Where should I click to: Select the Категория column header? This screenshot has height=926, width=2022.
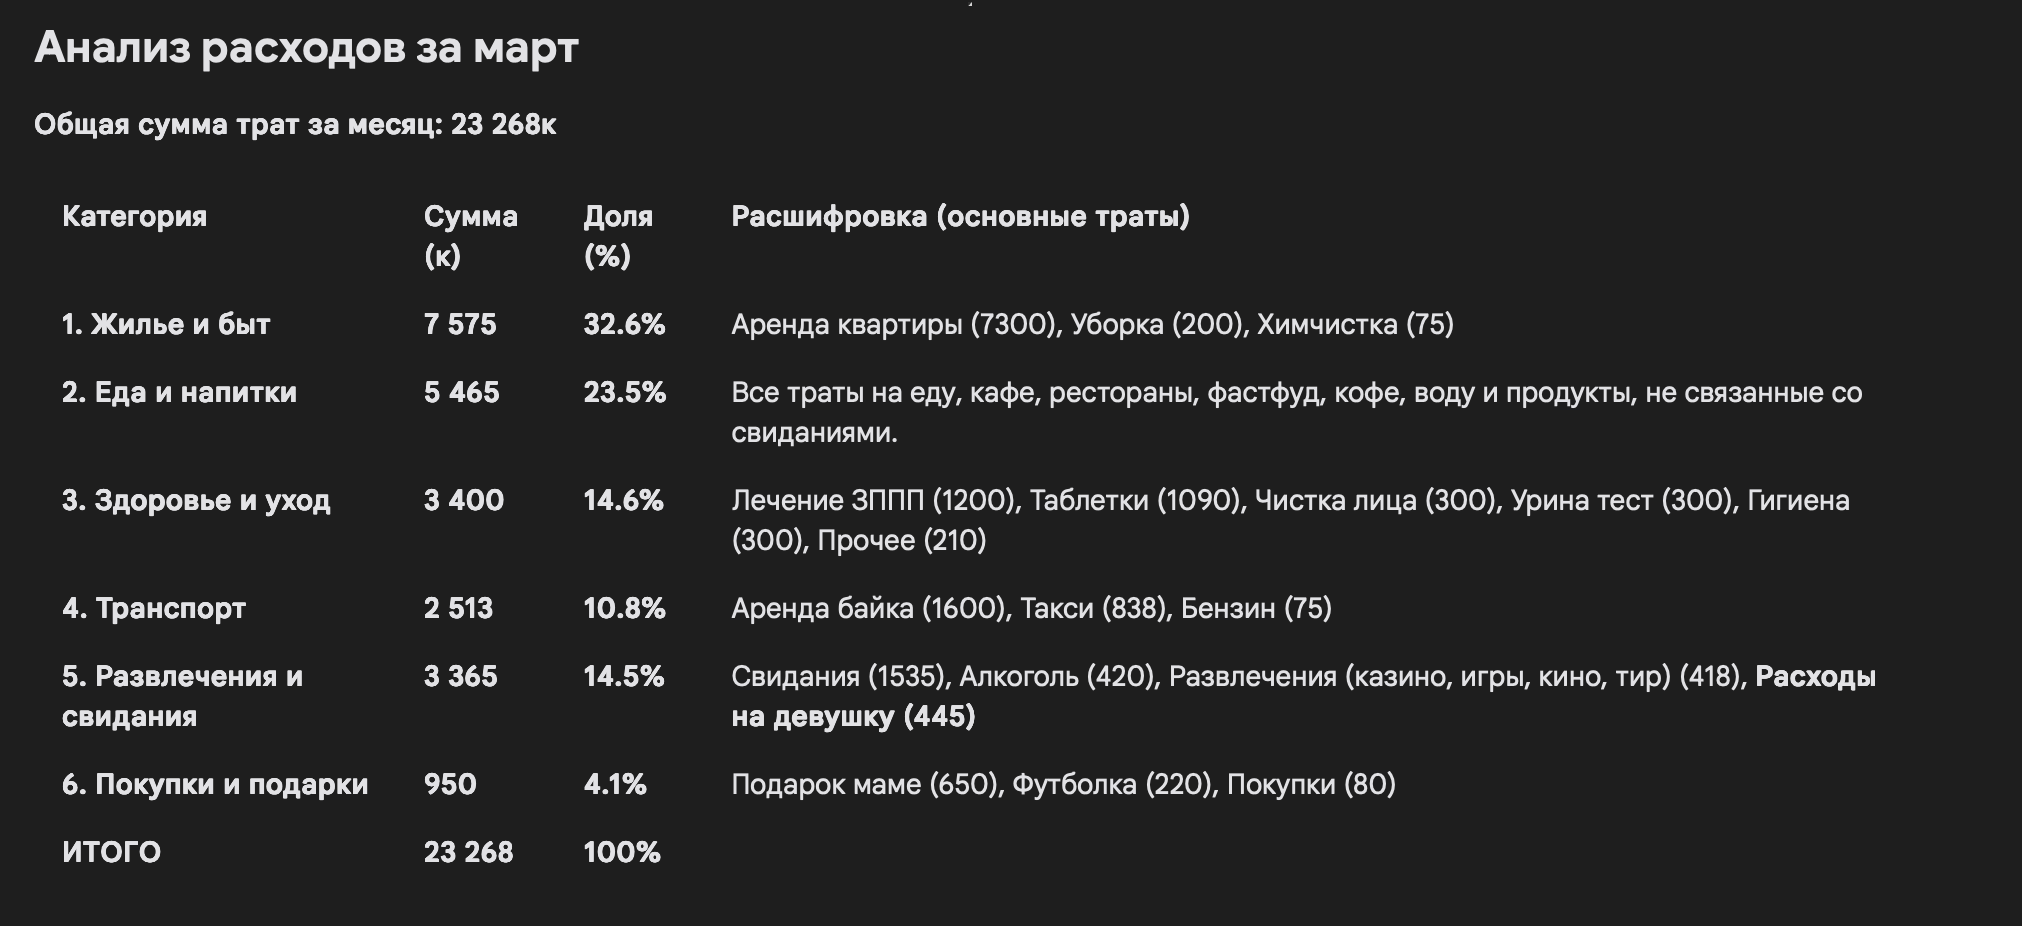click(134, 216)
